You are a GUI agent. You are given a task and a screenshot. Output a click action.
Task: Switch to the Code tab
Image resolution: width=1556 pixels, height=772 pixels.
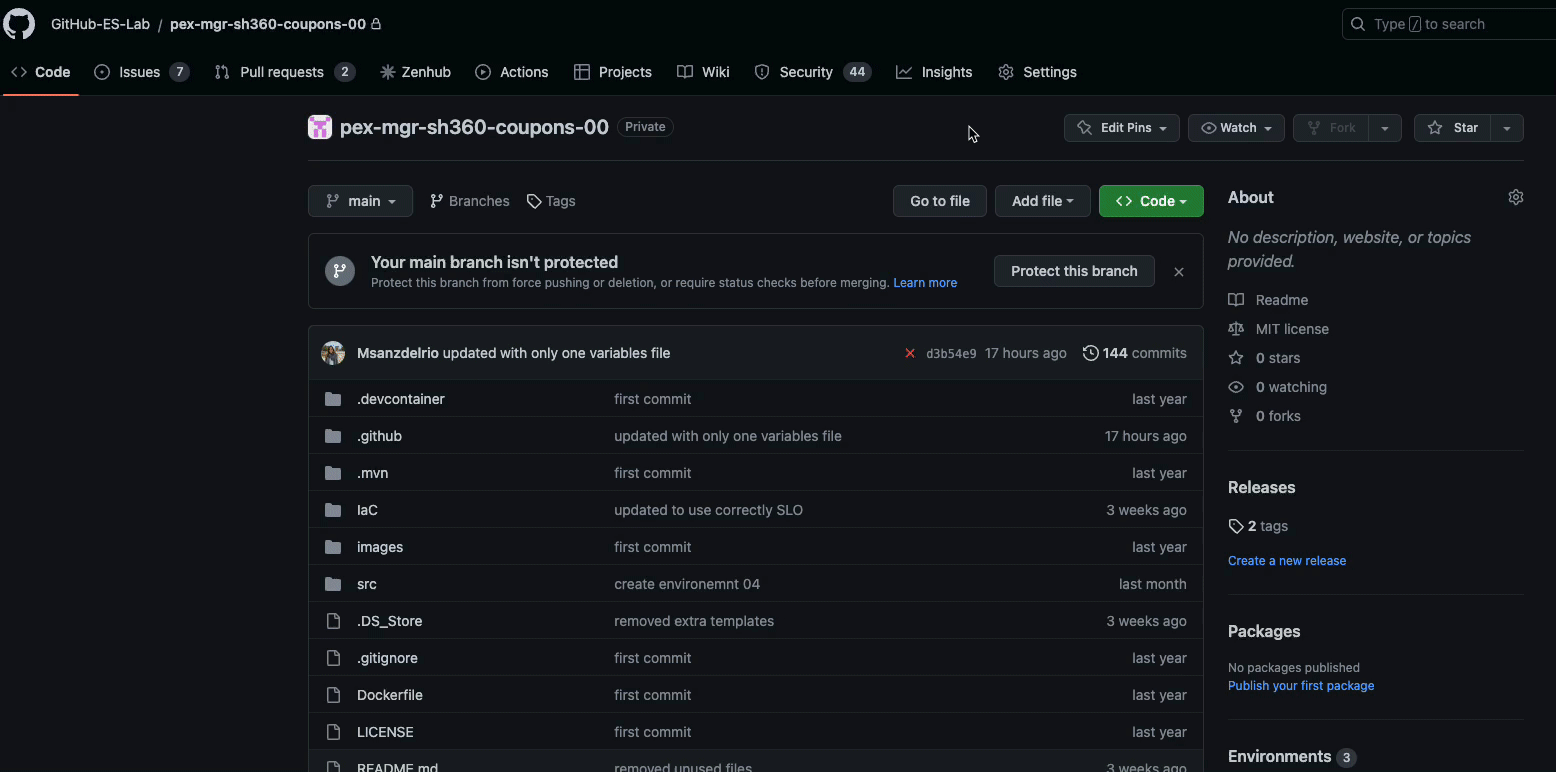[x=41, y=72]
